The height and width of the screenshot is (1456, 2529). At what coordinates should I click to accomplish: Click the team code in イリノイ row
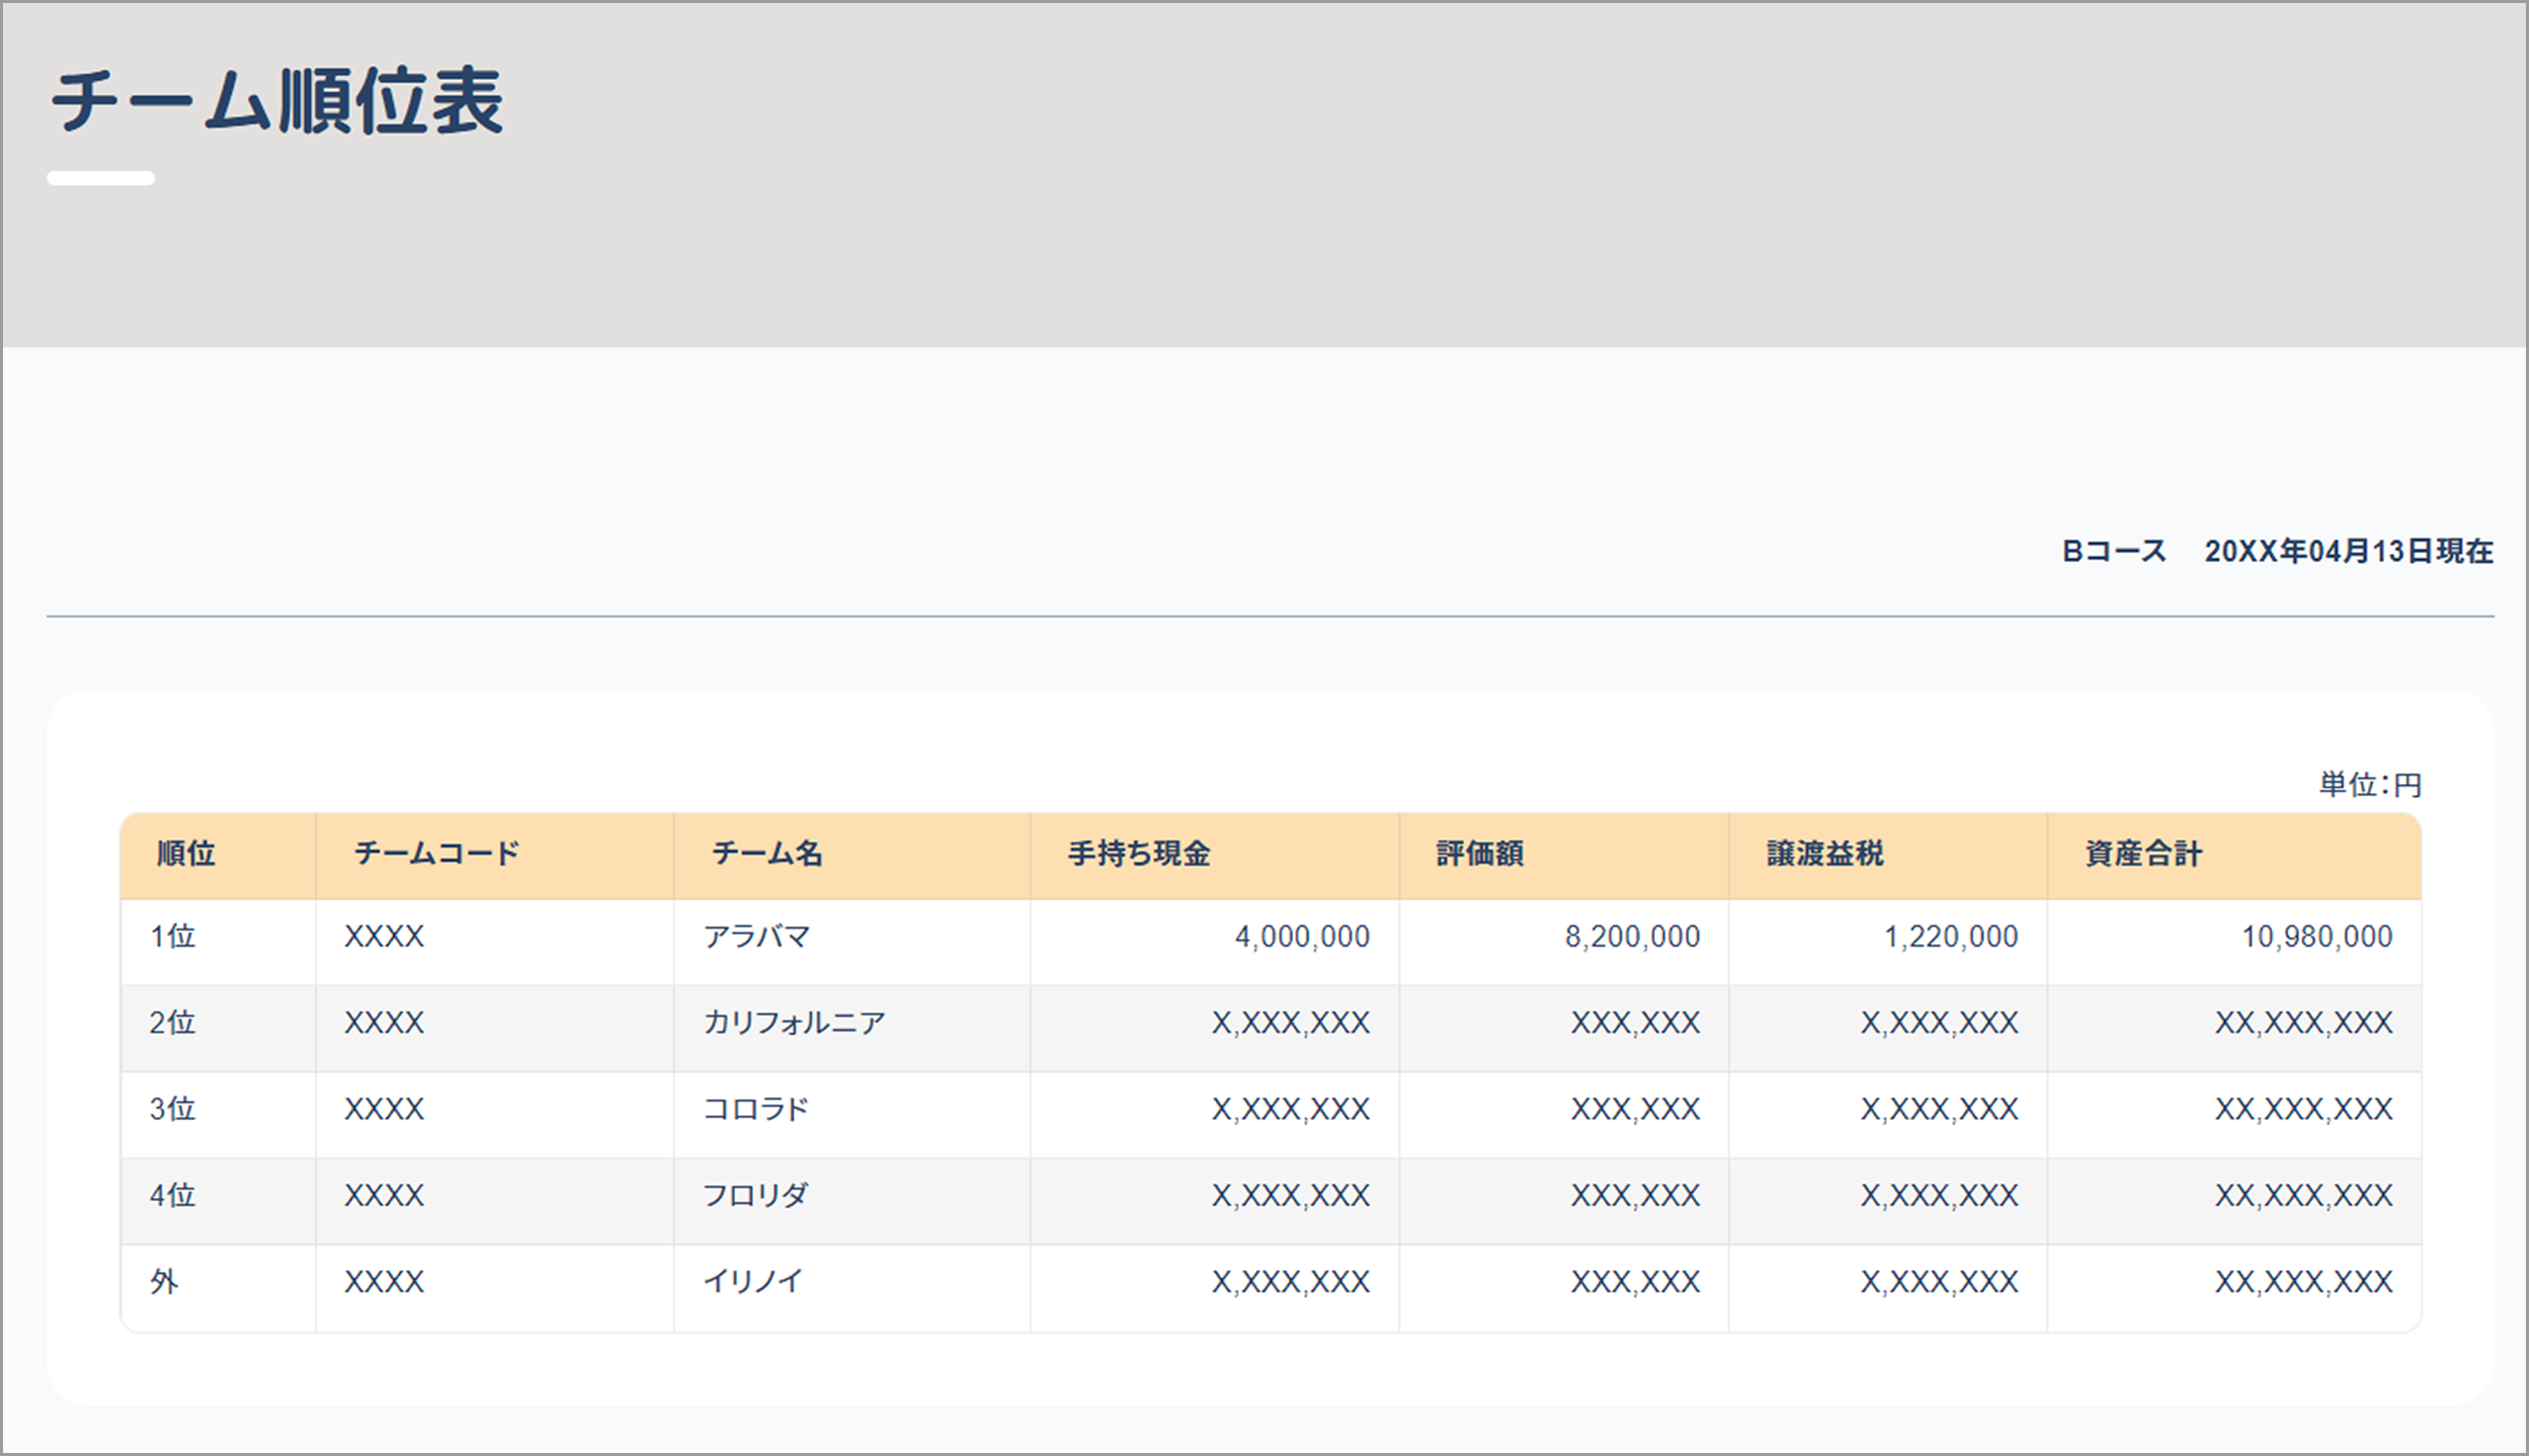tap(384, 1281)
